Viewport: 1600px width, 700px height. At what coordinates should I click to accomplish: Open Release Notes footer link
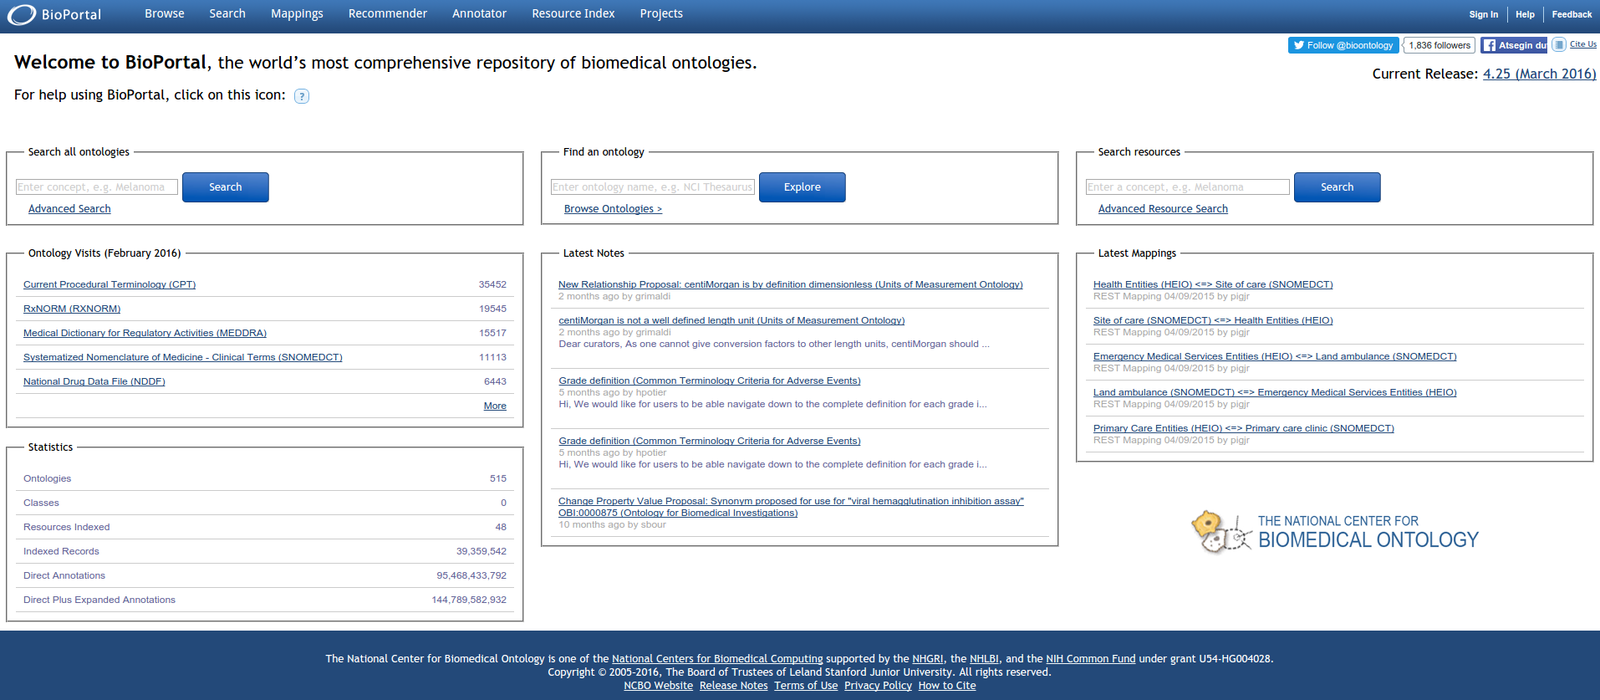click(733, 686)
